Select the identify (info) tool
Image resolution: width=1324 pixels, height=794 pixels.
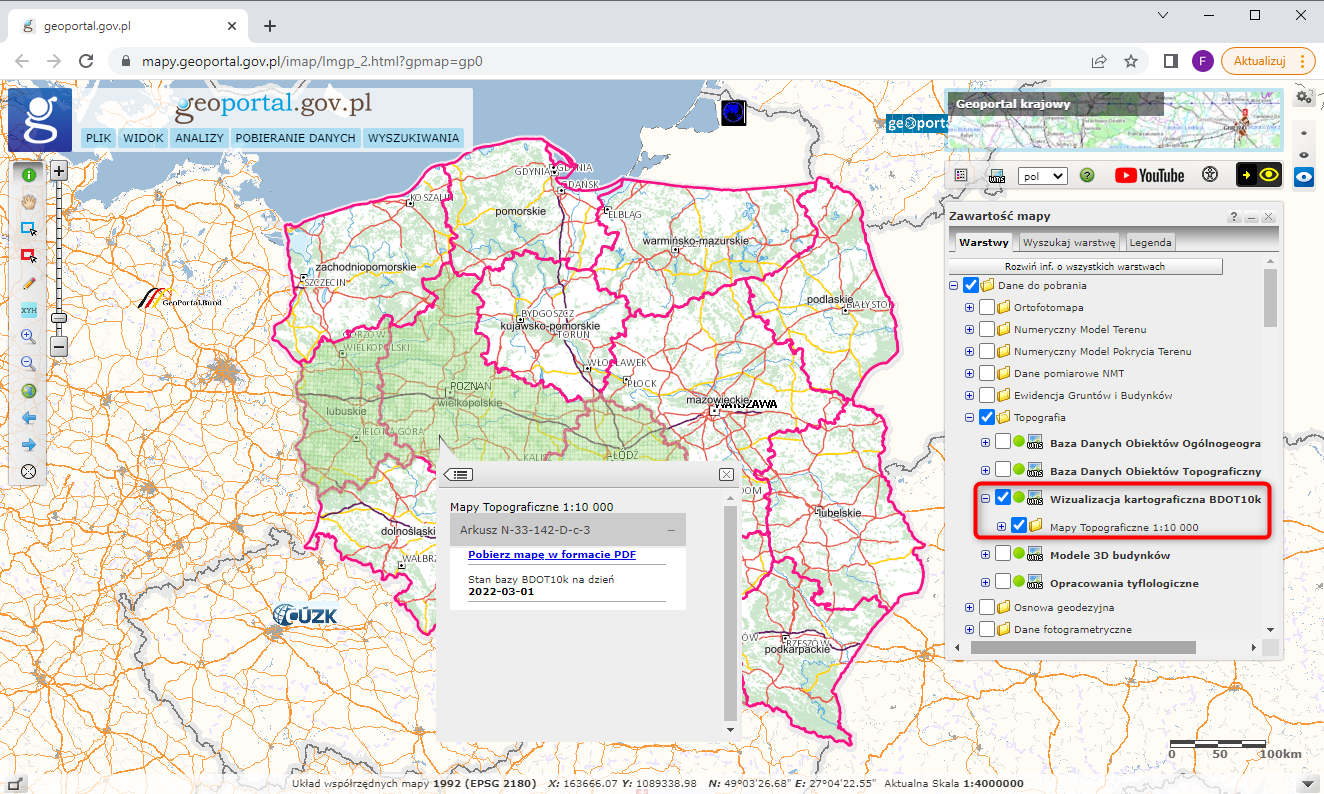click(28, 174)
